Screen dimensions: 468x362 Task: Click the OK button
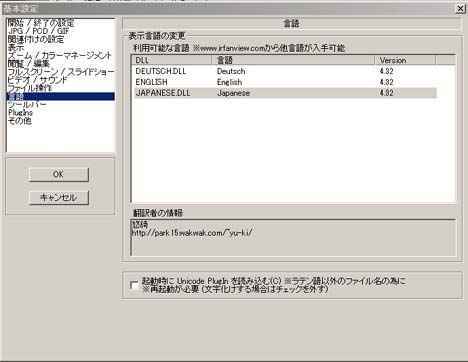59,174
